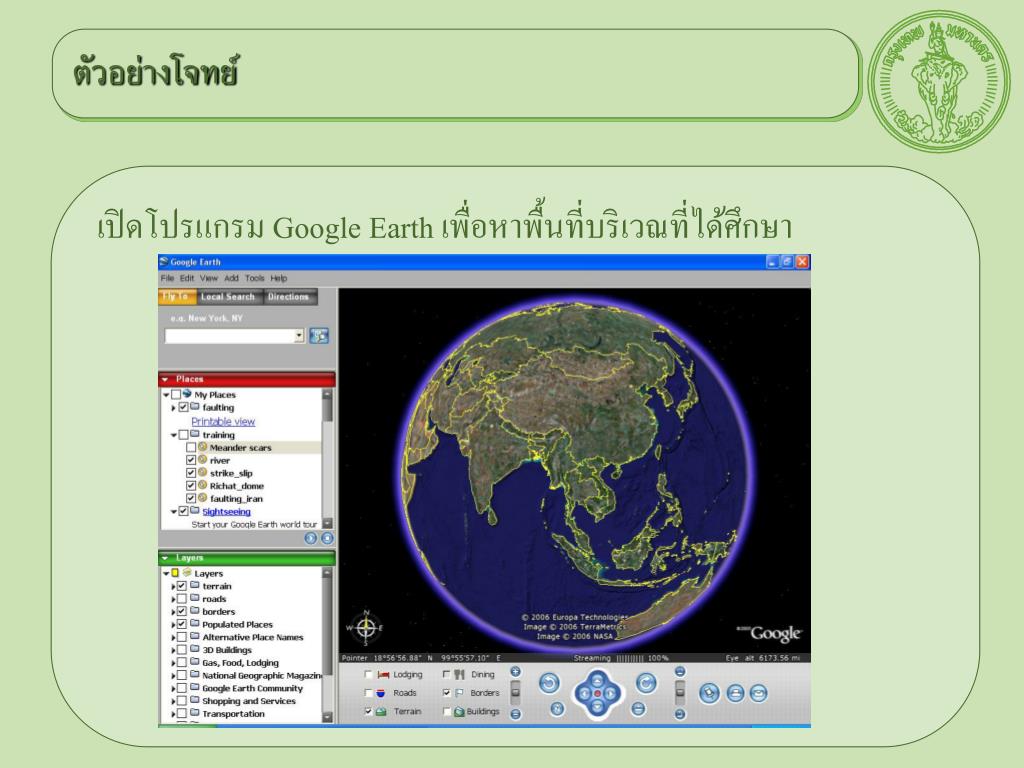
Task: Click the tilt slider handle
Action: tap(680, 692)
